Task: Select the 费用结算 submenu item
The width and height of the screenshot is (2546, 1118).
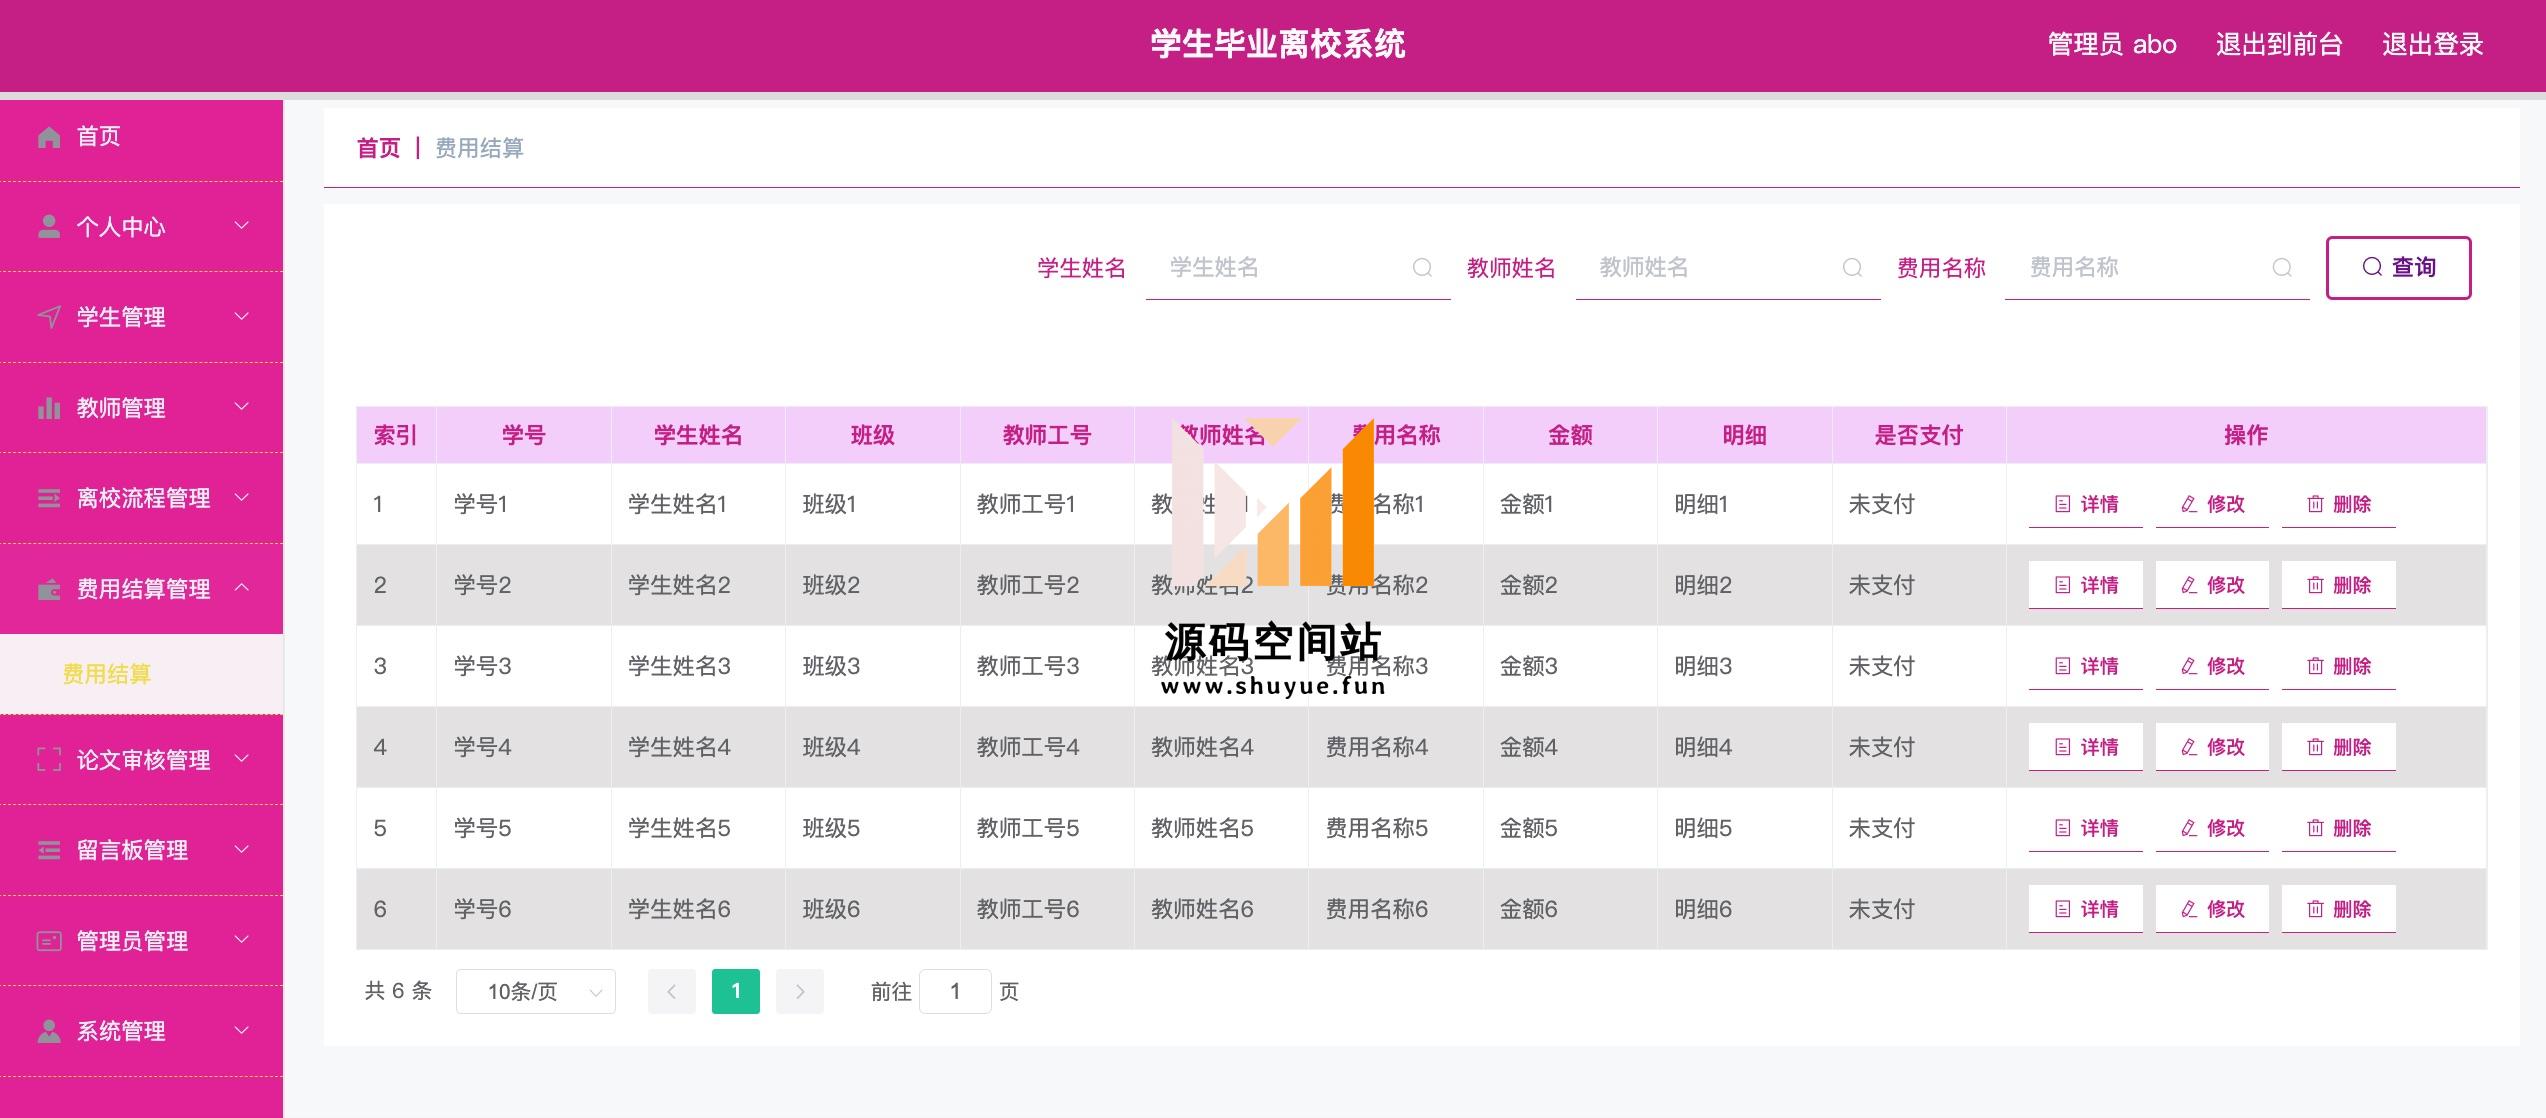Action: [x=107, y=675]
